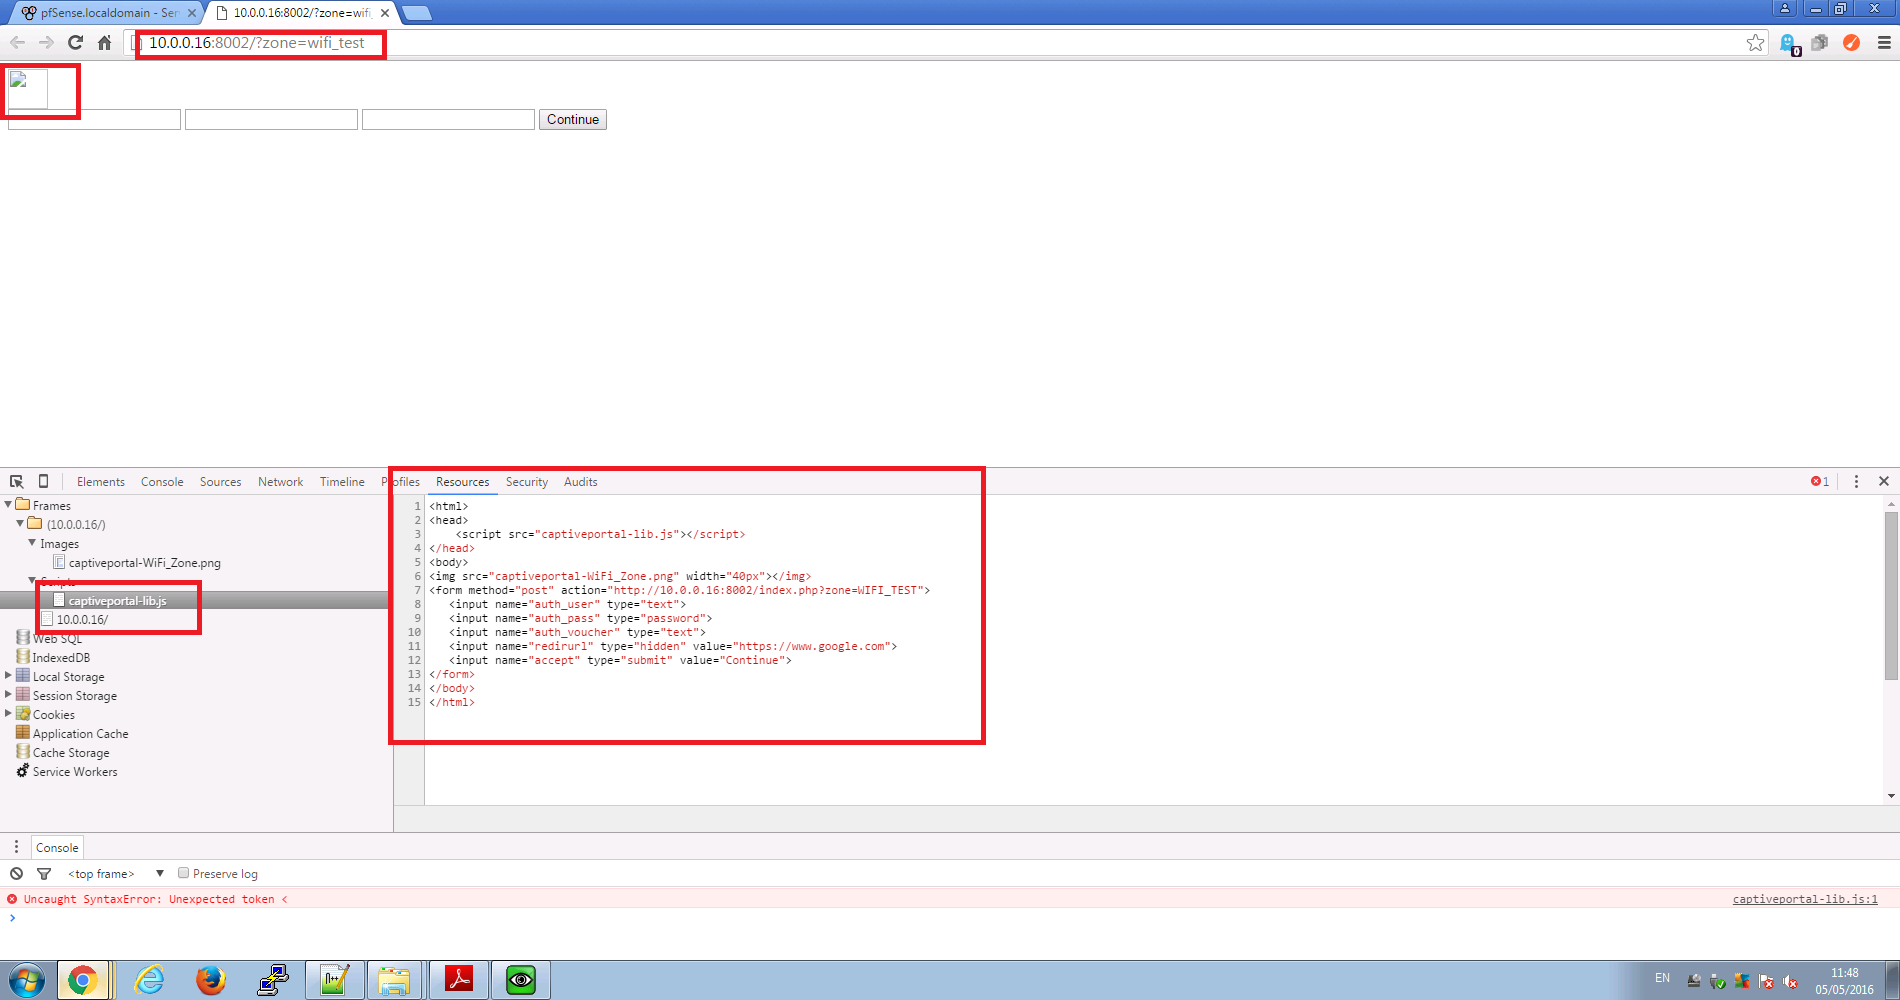
Task: Collapse the Frames tree node
Action: 9,505
